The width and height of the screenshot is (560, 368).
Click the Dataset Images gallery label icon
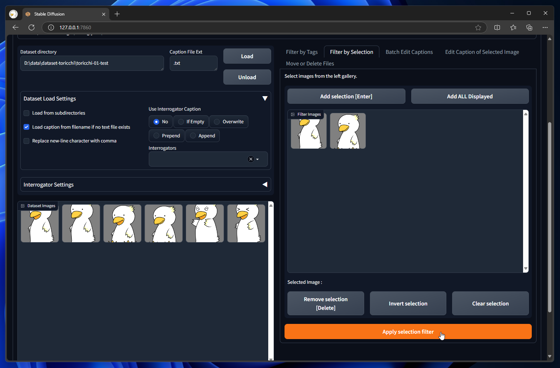click(23, 206)
